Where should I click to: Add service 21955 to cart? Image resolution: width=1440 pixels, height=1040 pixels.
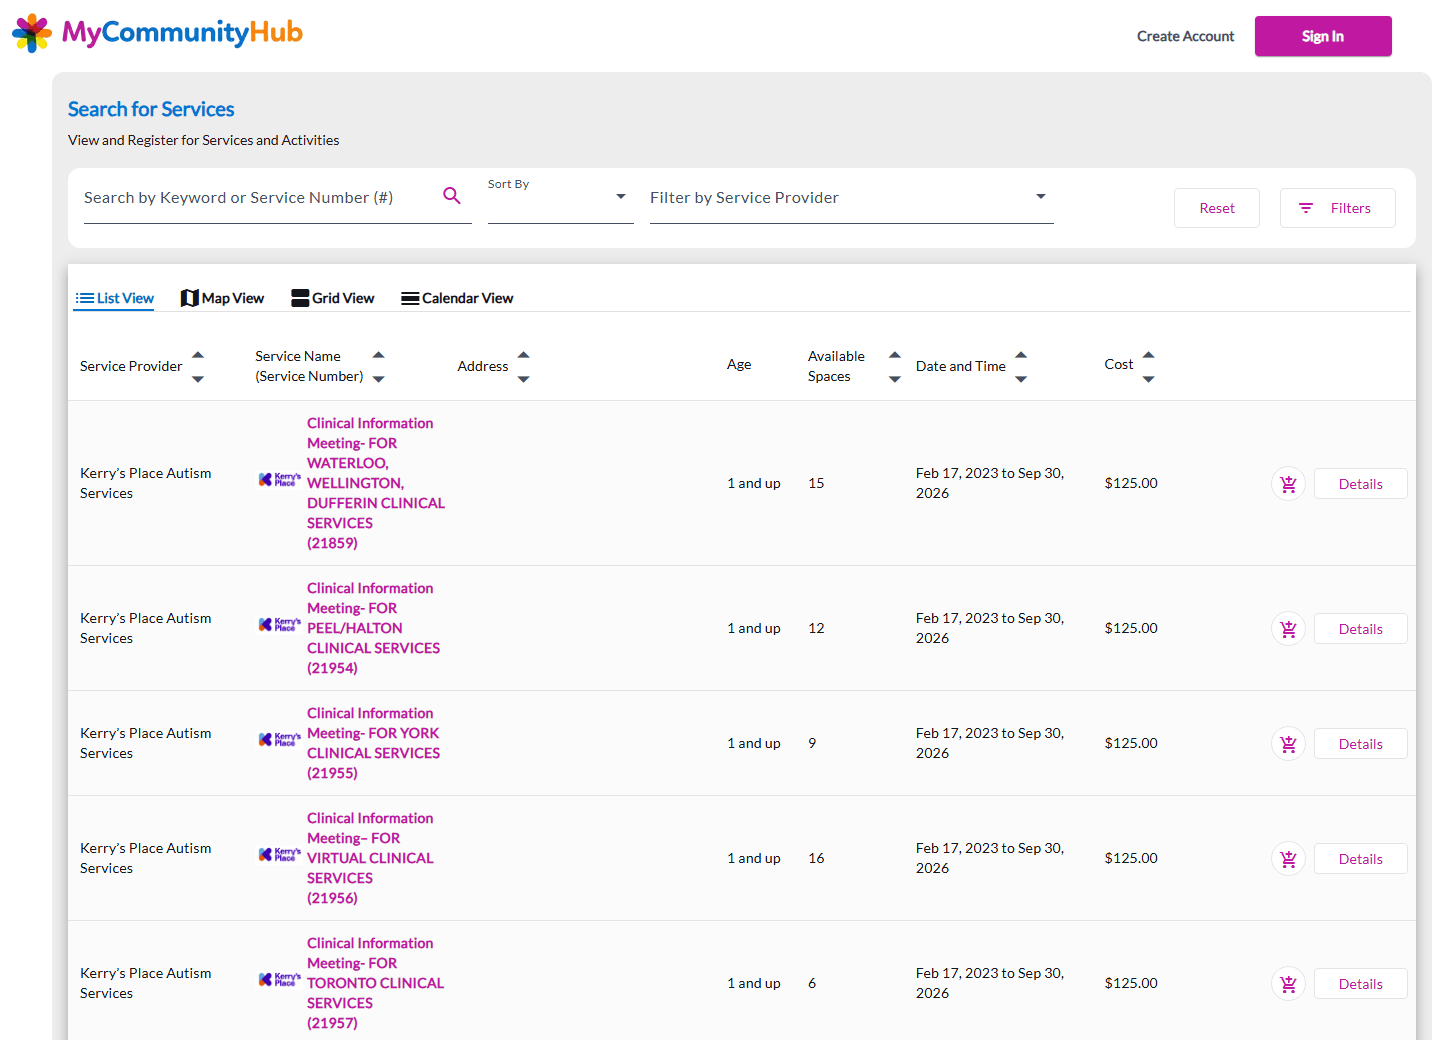tap(1288, 744)
